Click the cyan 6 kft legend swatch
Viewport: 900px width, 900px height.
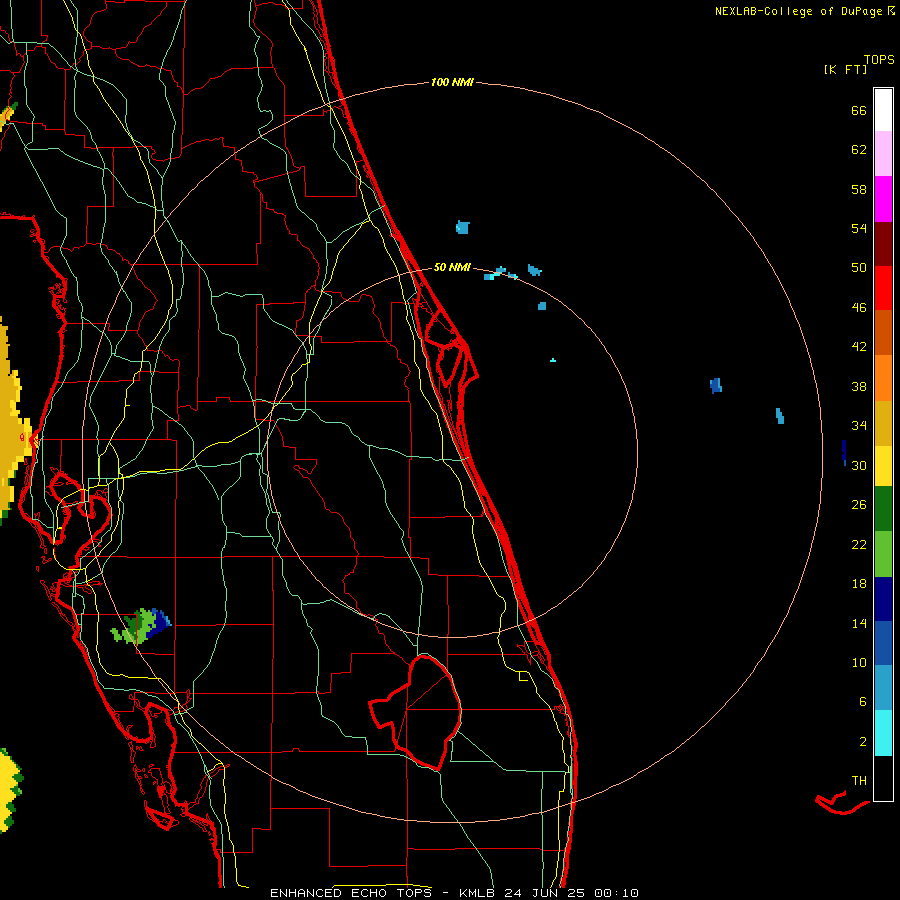pos(883,733)
